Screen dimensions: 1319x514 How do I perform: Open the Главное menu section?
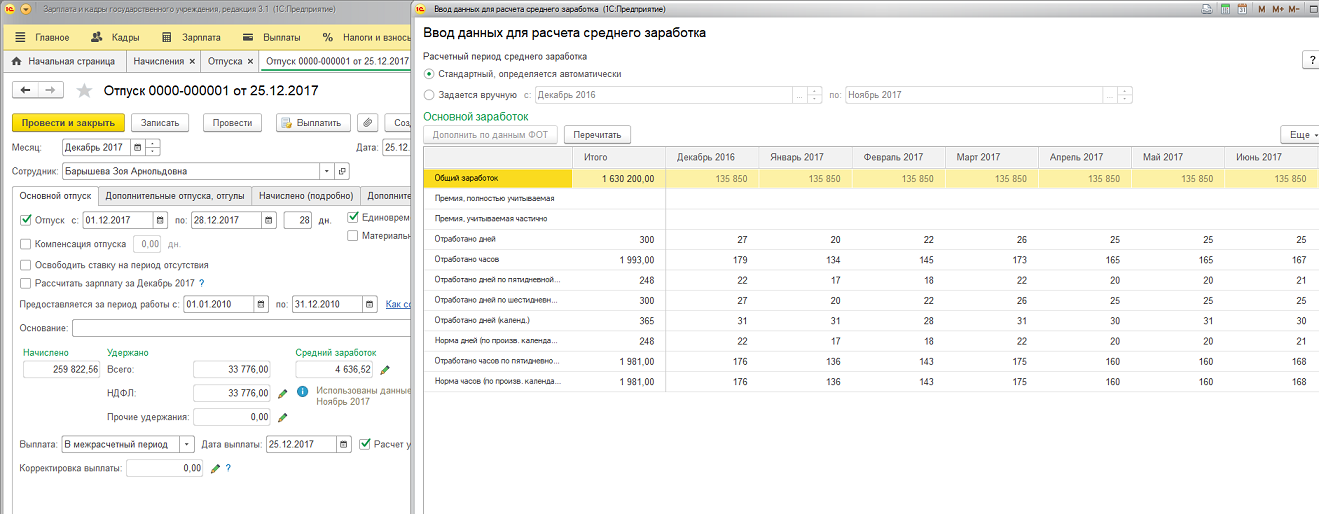pyautogui.click(x=42, y=37)
